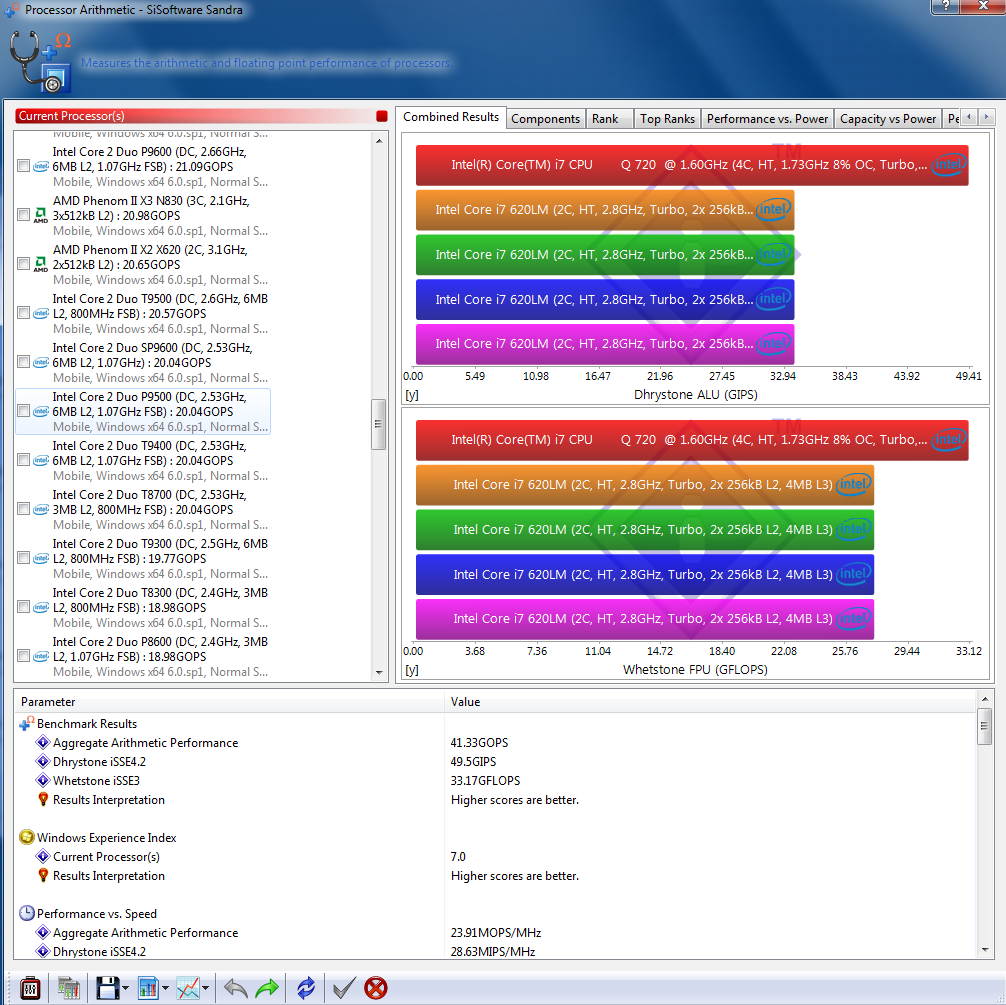
Task: Open the Capacity vs Power tab
Action: tap(888, 119)
